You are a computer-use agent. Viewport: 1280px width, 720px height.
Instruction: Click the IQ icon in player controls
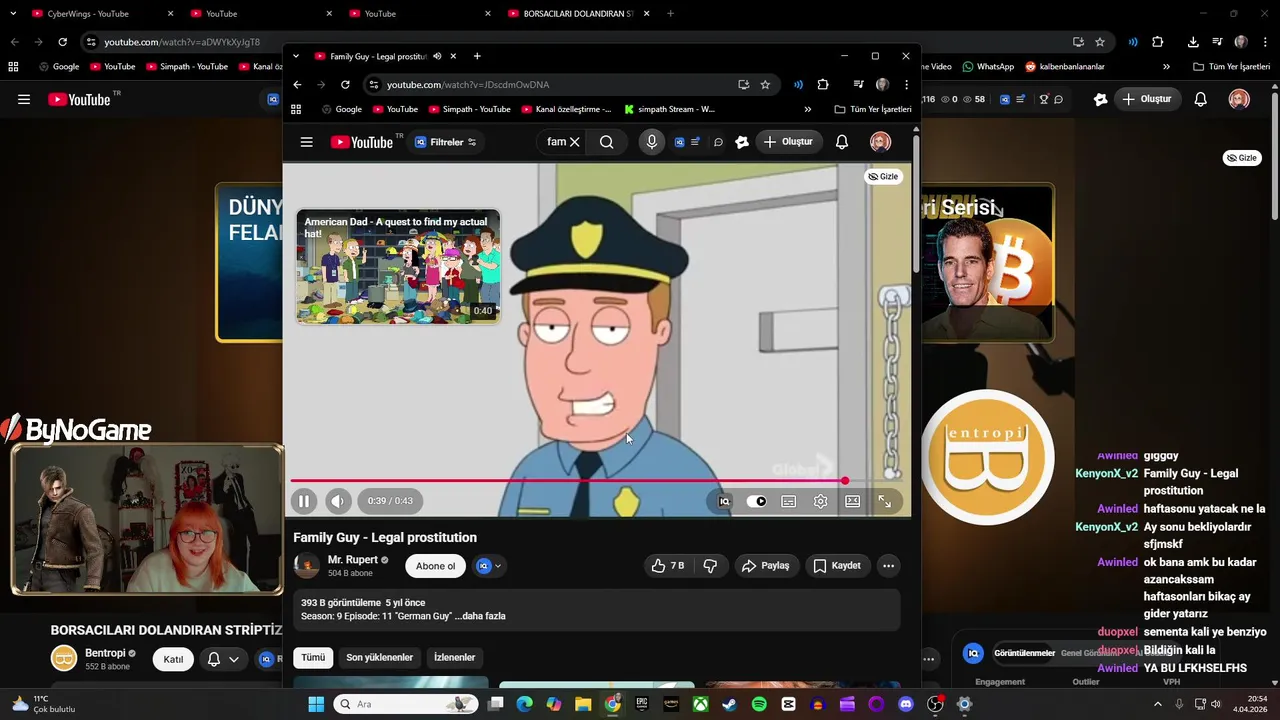[x=725, y=502]
